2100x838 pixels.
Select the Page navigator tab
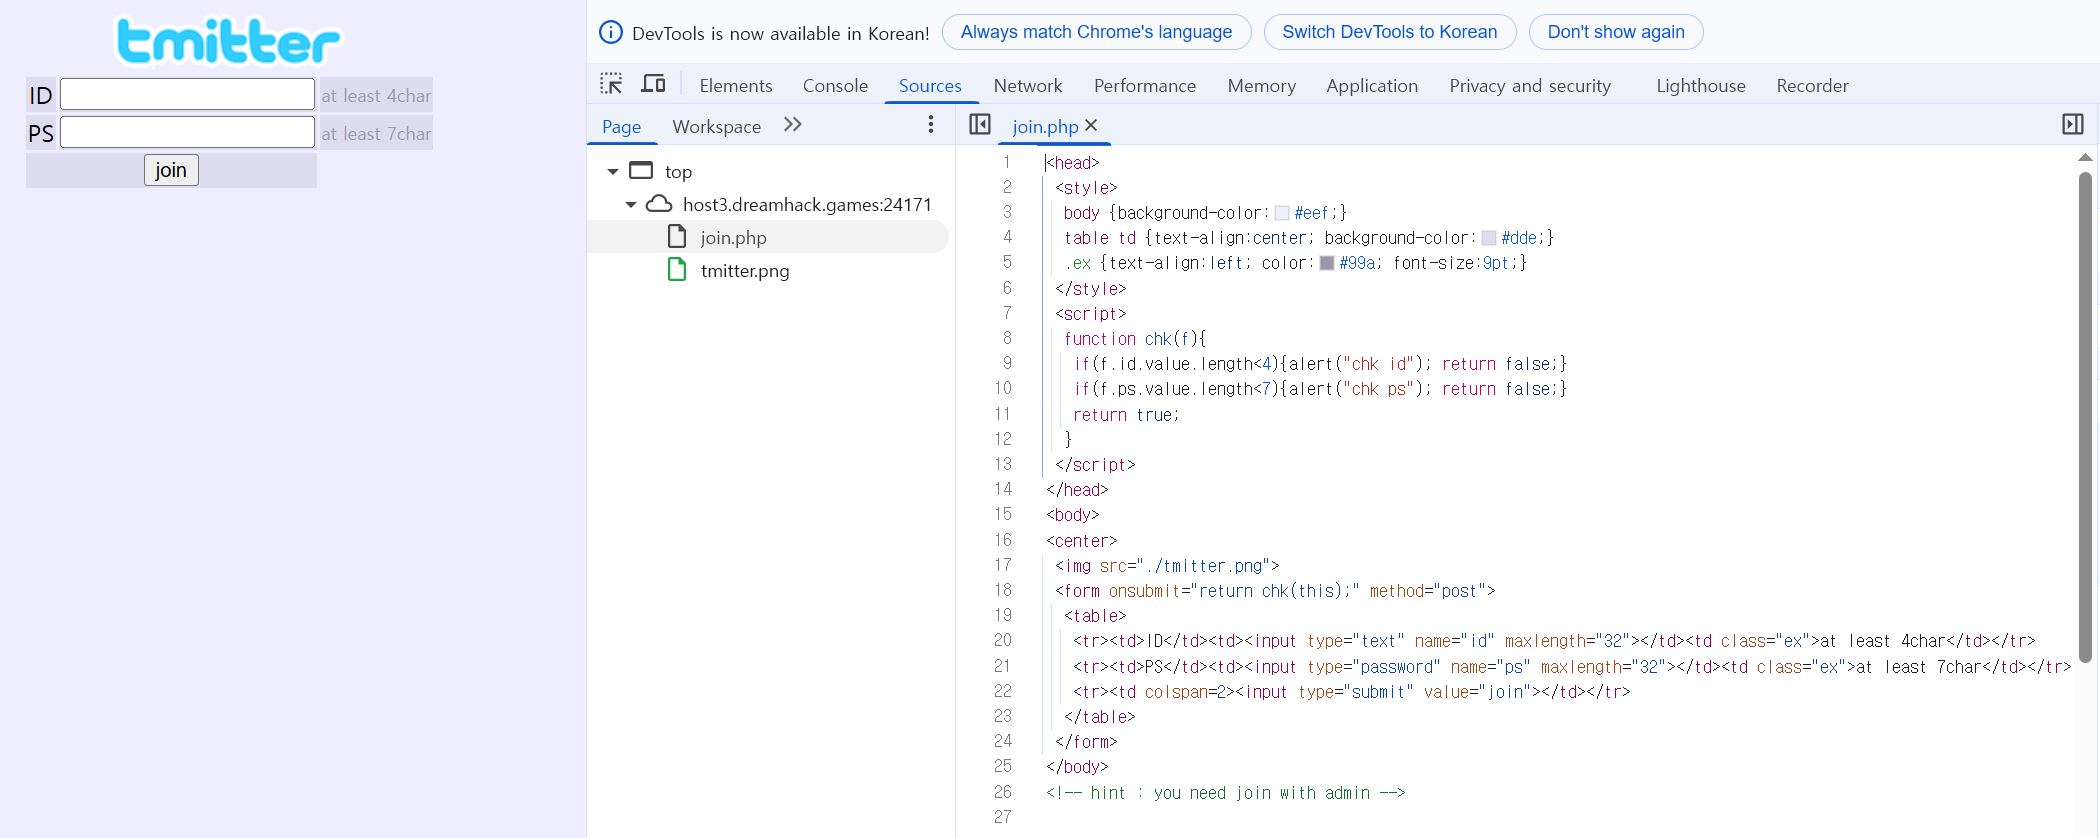[x=621, y=126]
